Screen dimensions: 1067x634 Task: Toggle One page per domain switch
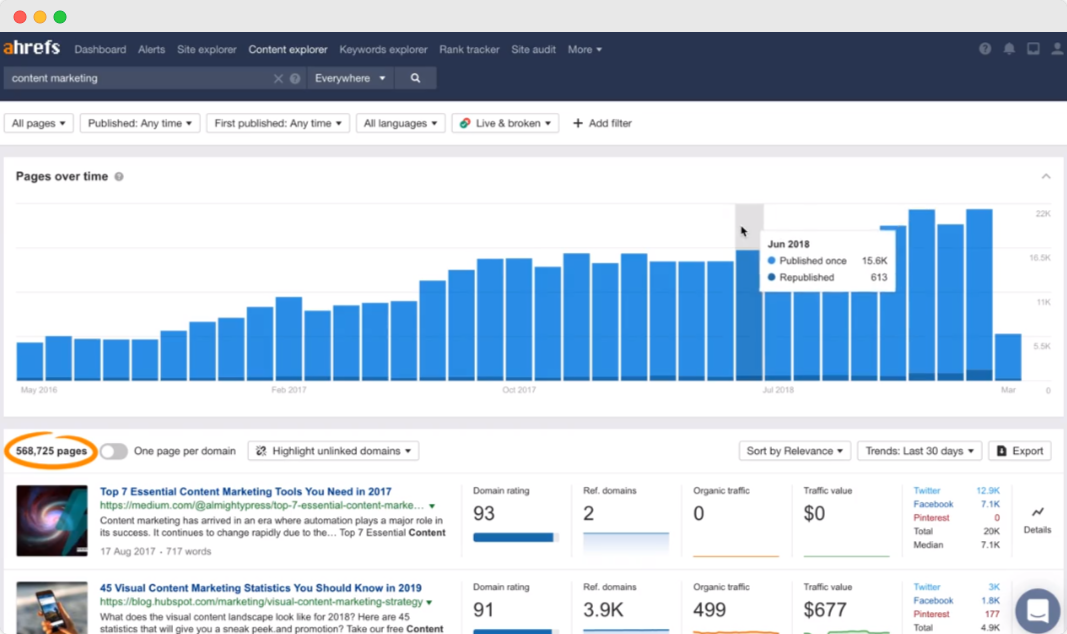point(114,451)
